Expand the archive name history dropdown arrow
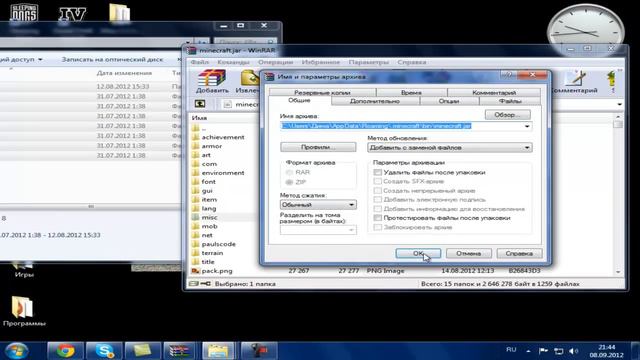 [x=527, y=126]
